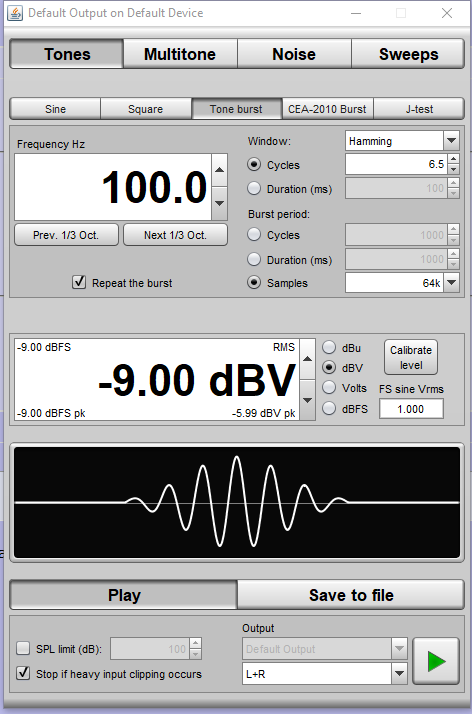Decrement the window Cycles value 6.5
Image resolution: width=472 pixels, height=714 pixels.
pyautogui.click(x=453, y=169)
